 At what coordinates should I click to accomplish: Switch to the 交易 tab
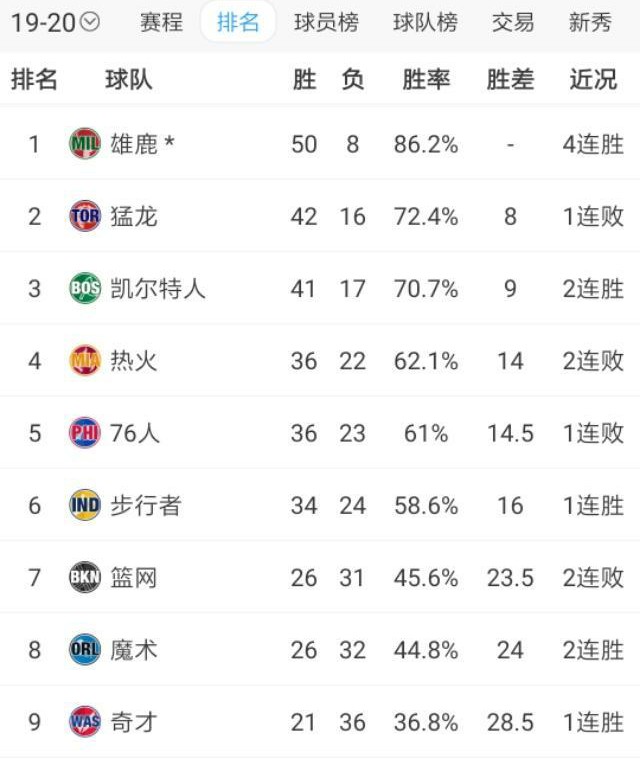(513, 22)
